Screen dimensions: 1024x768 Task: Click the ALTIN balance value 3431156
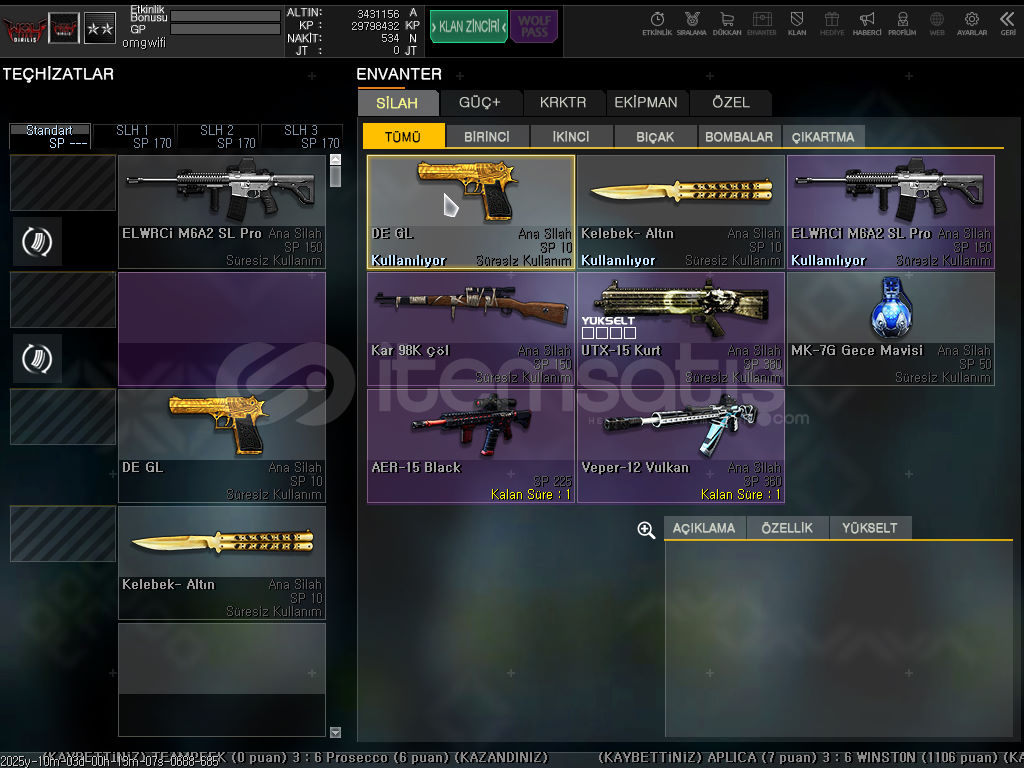point(378,13)
